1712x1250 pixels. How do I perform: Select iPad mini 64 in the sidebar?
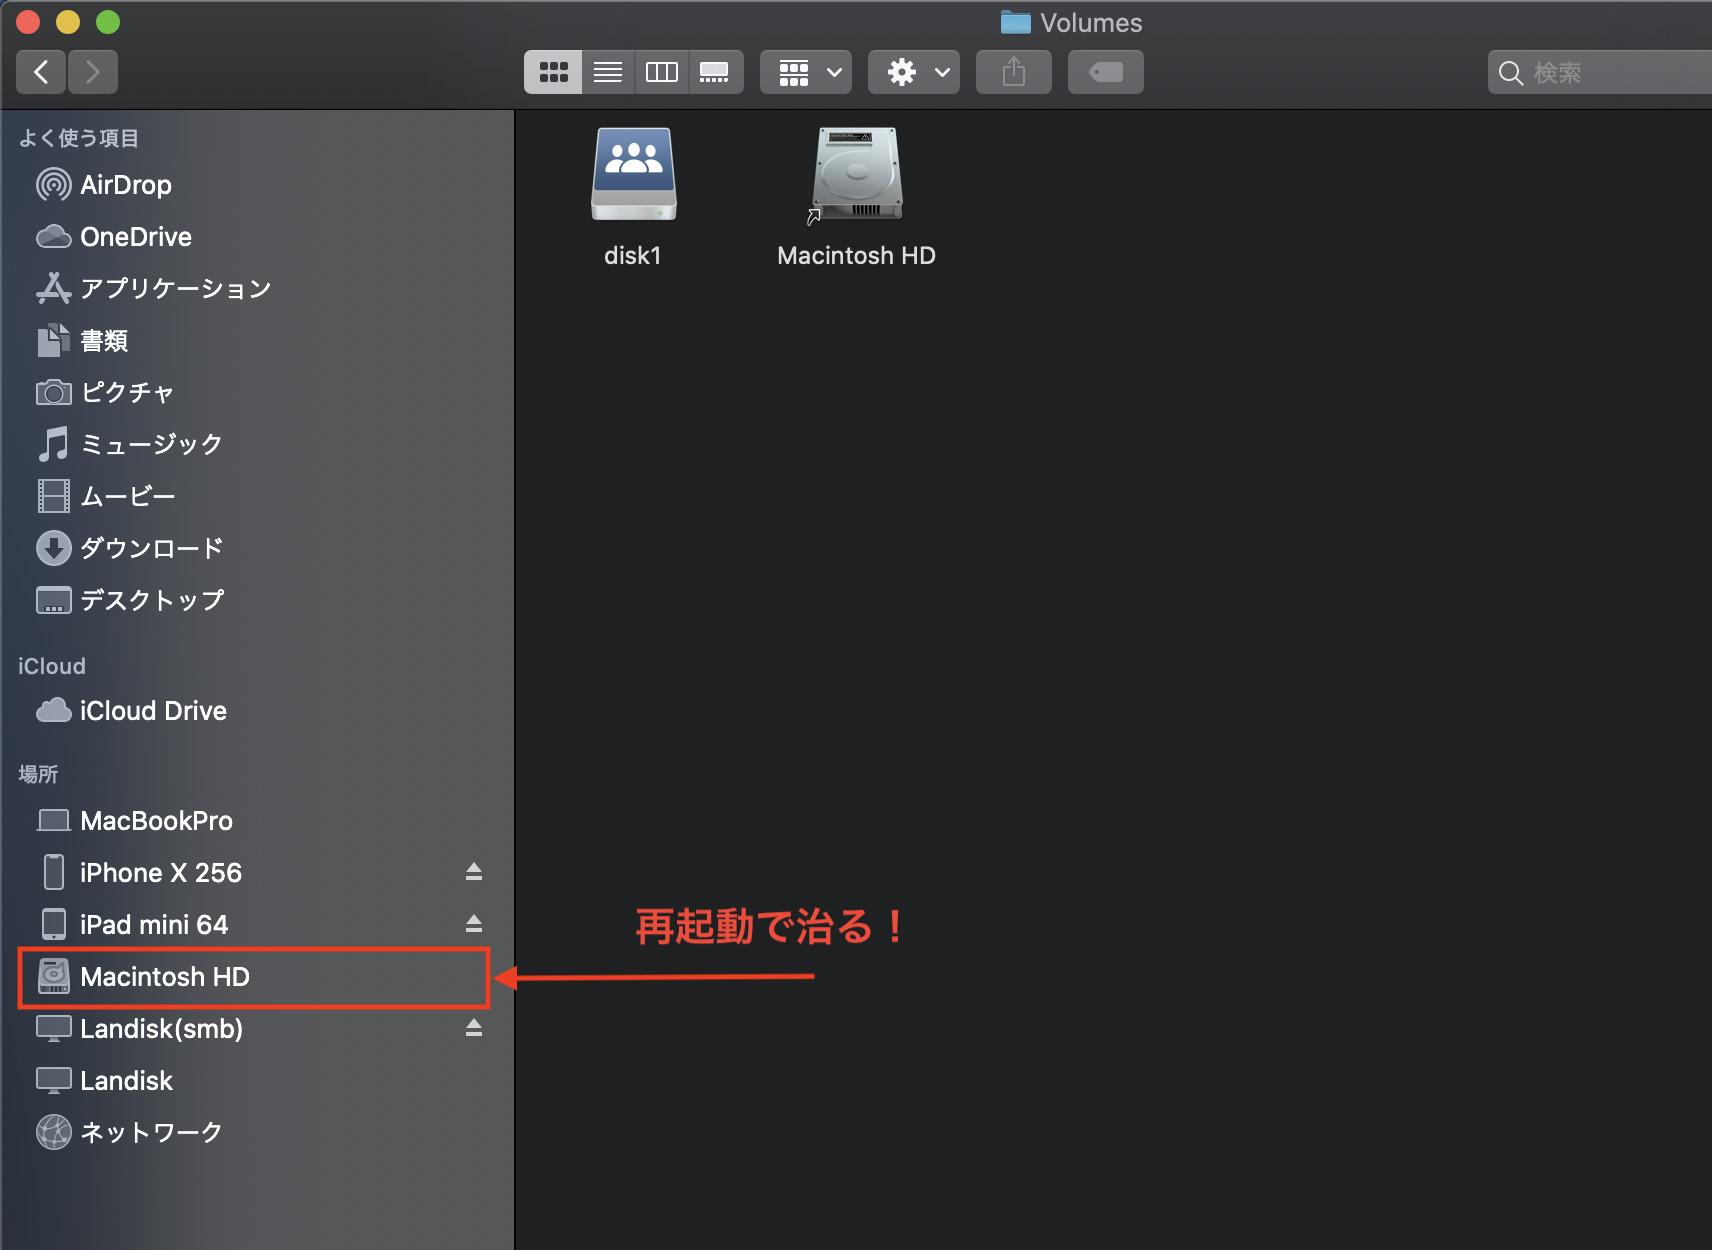point(258,925)
